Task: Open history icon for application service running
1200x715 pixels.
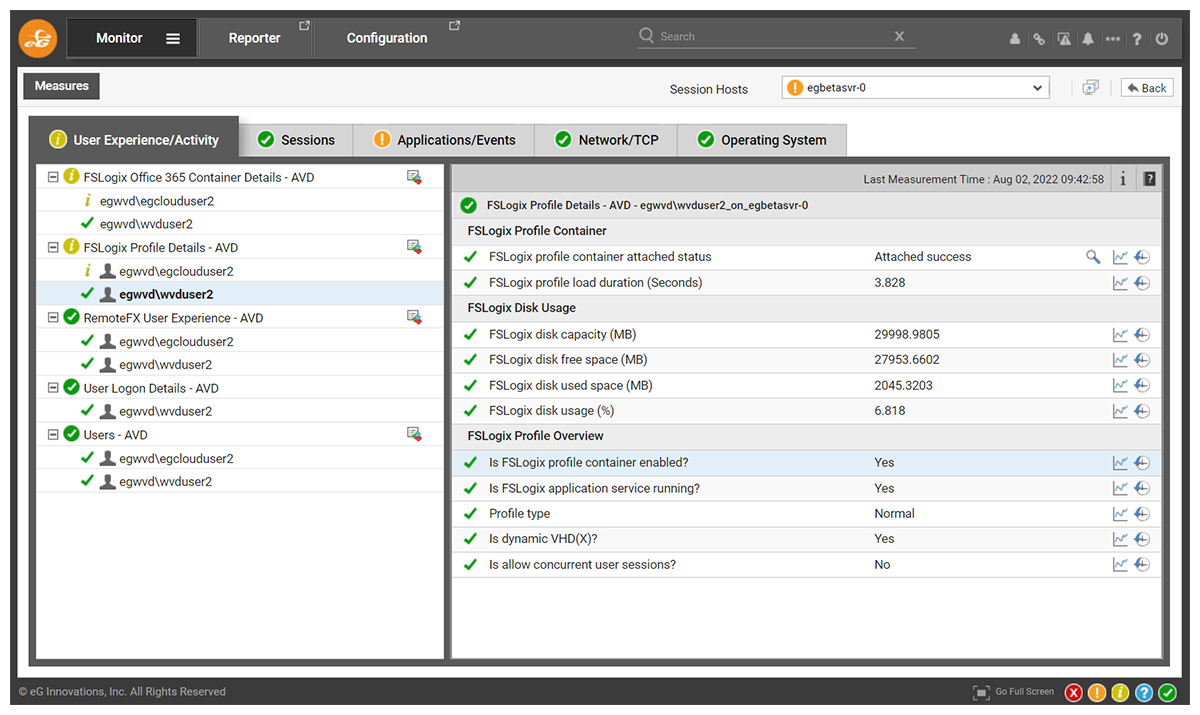Action: 1142,489
